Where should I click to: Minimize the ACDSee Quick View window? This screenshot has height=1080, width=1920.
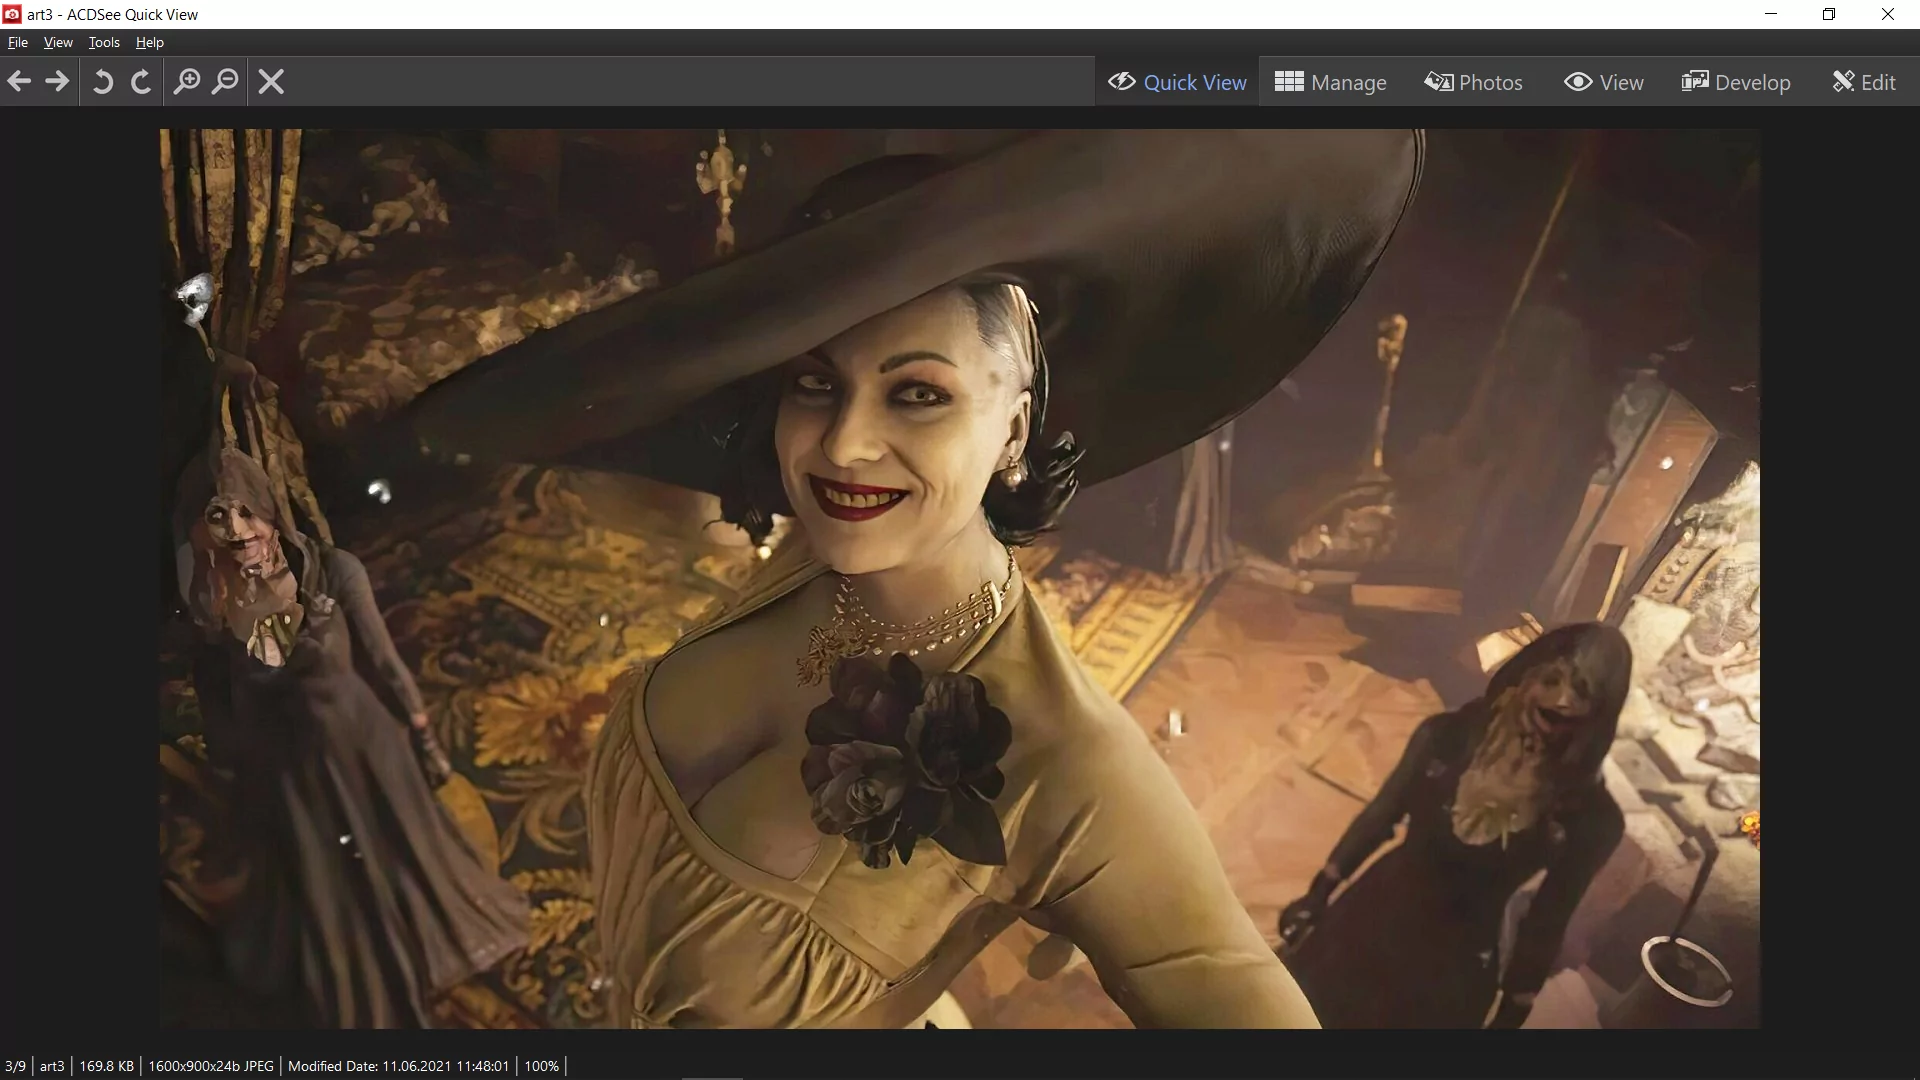(1771, 14)
